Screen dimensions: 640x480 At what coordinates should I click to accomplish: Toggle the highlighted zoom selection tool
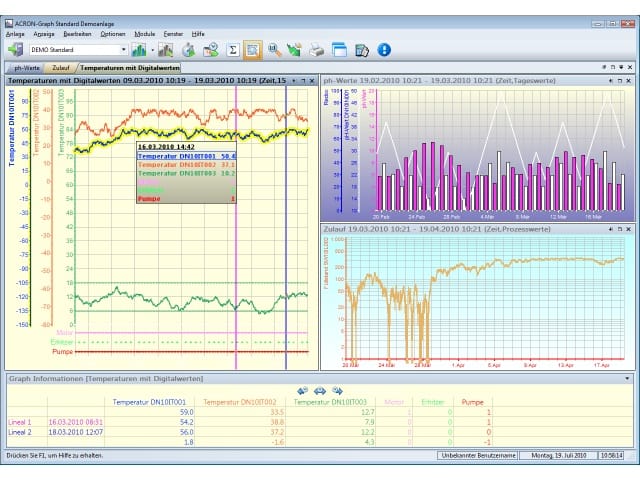[253, 50]
